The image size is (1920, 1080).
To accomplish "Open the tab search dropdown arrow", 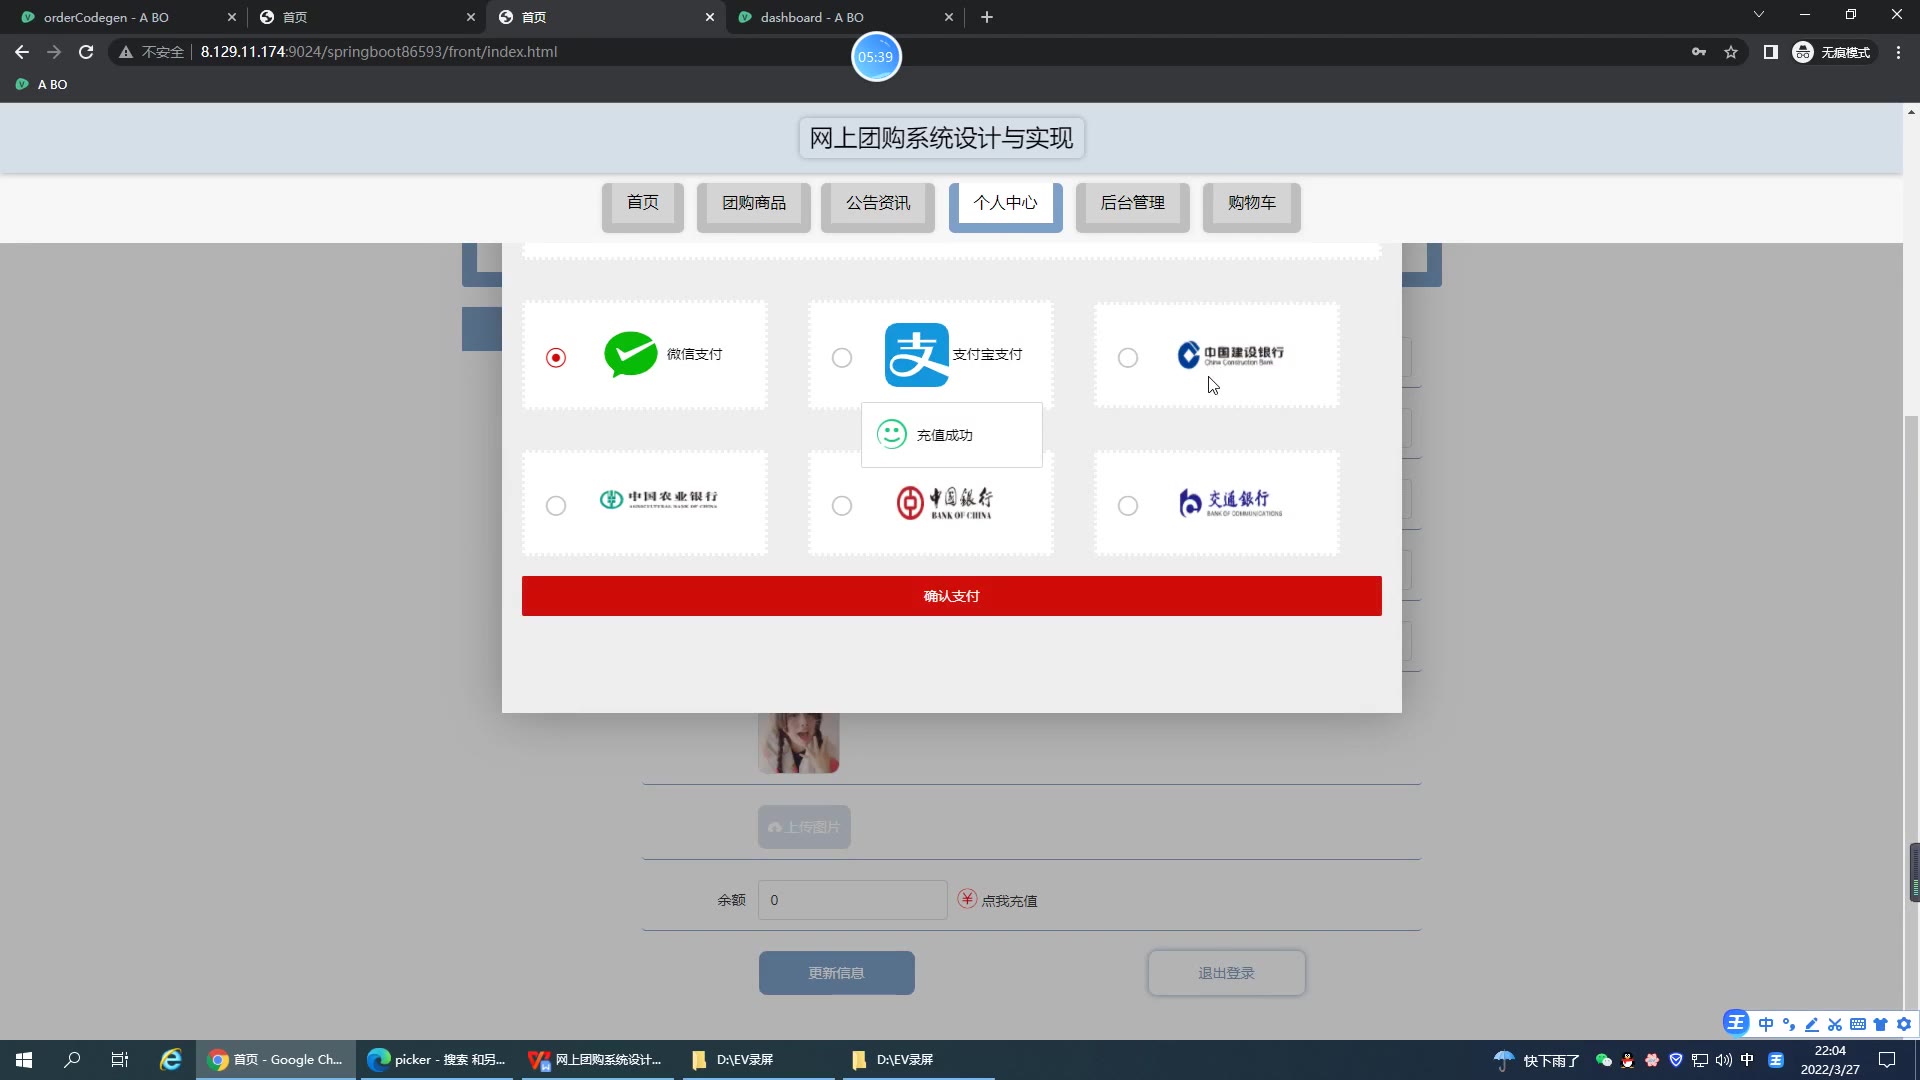I will coord(1758,15).
